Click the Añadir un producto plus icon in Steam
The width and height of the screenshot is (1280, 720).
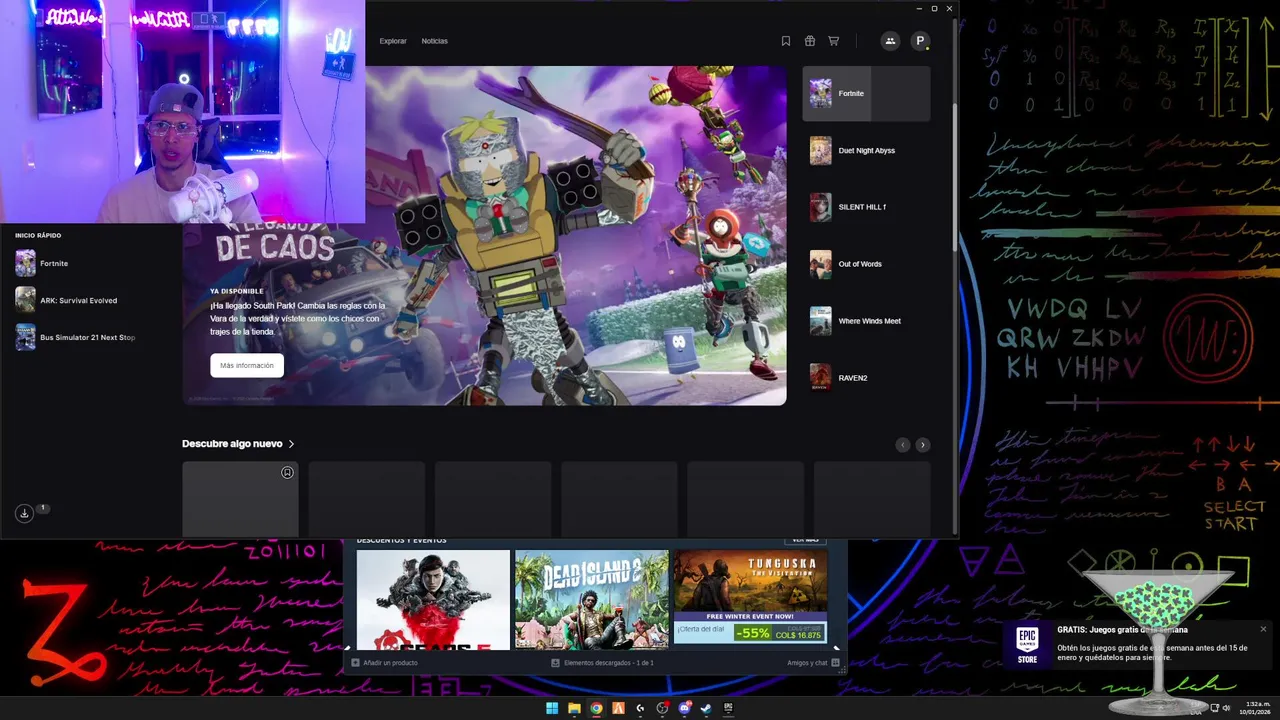[355, 663]
